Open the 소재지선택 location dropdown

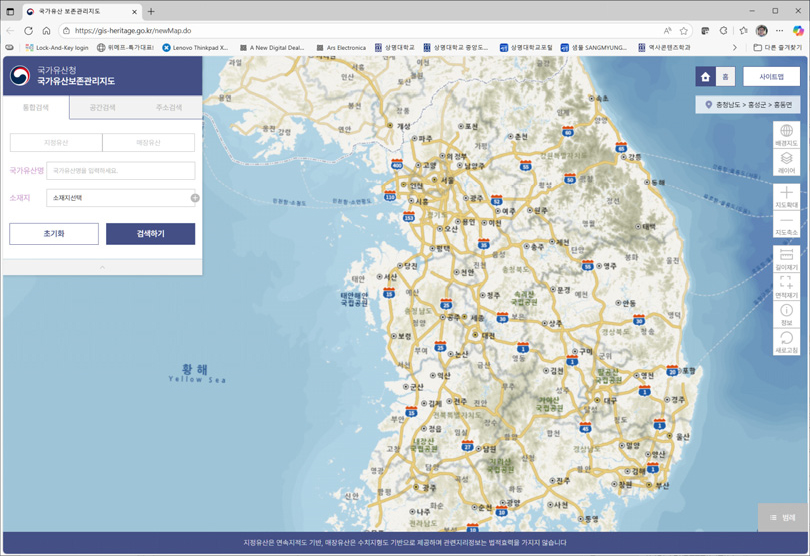(120, 198)
